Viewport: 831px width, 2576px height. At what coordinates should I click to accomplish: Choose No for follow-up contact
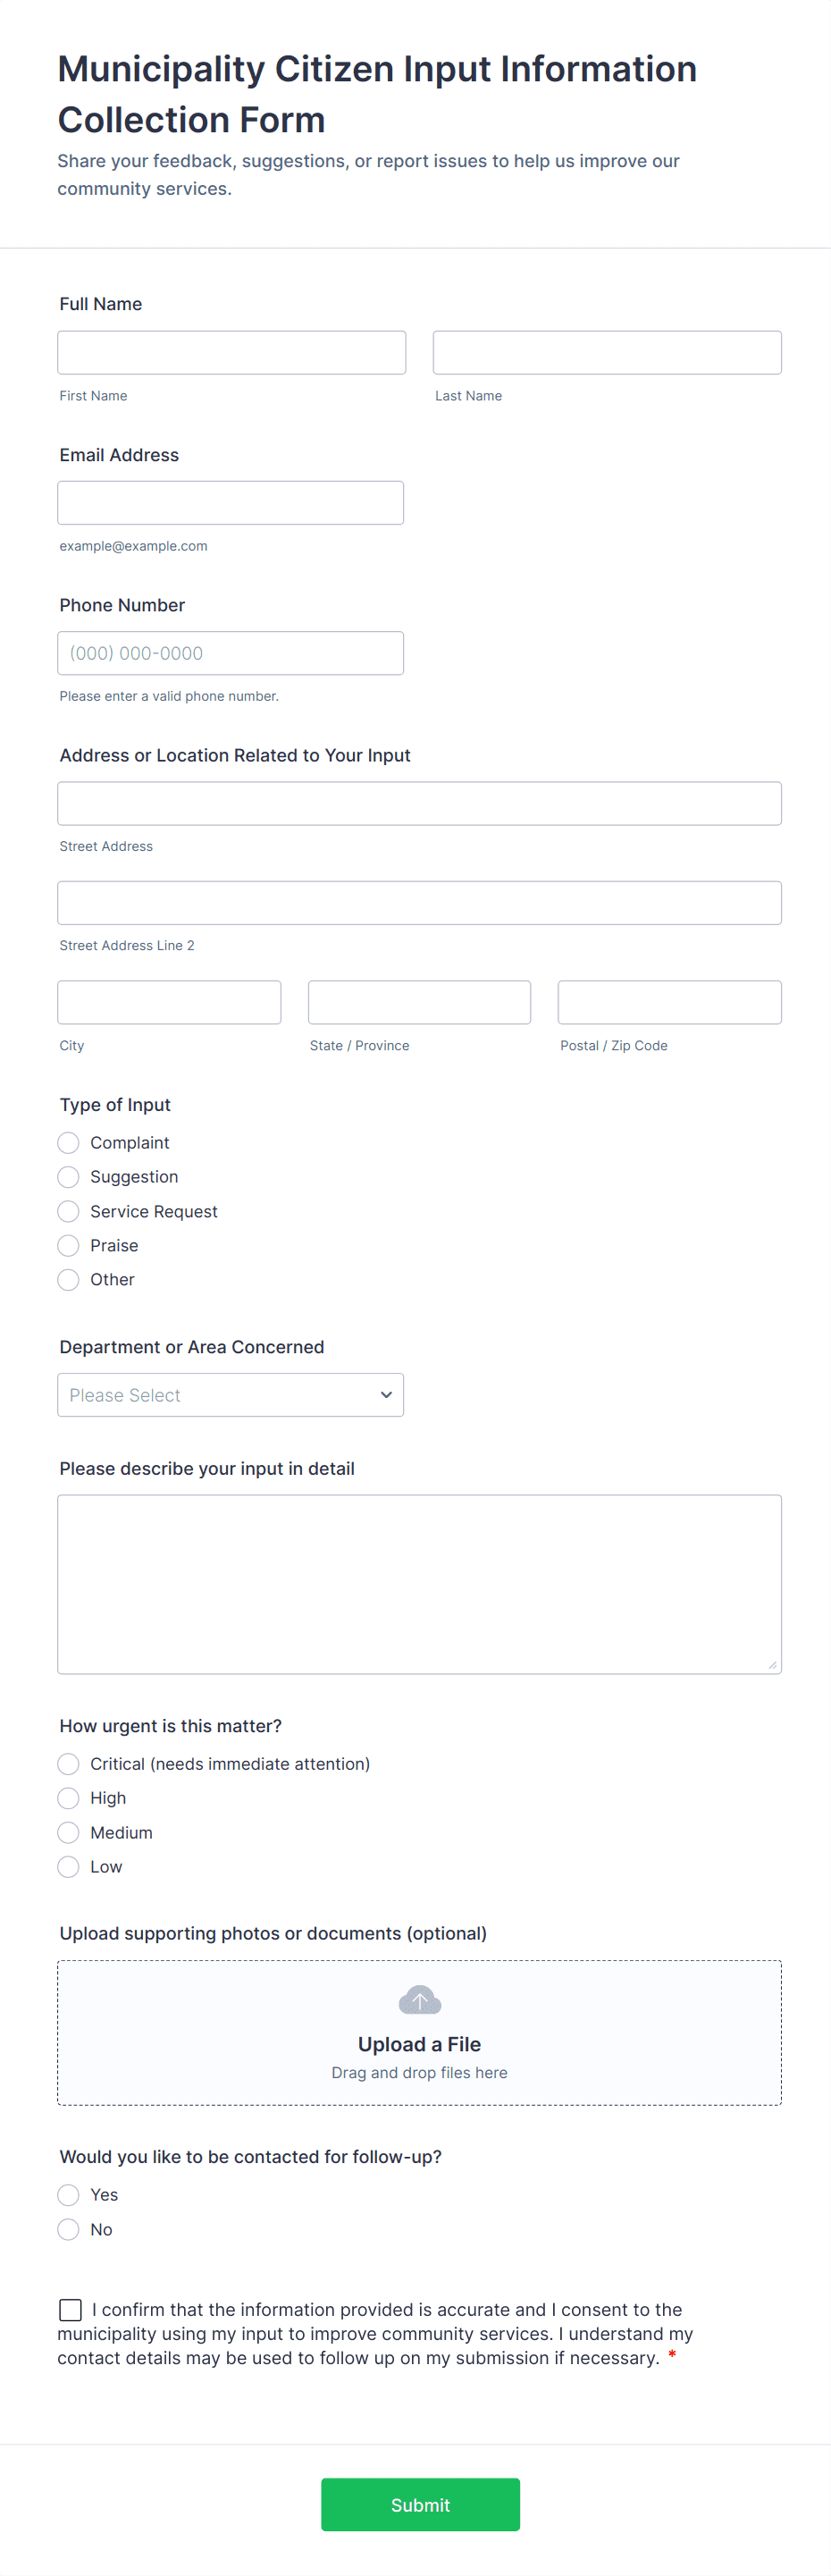[67, 2229]
